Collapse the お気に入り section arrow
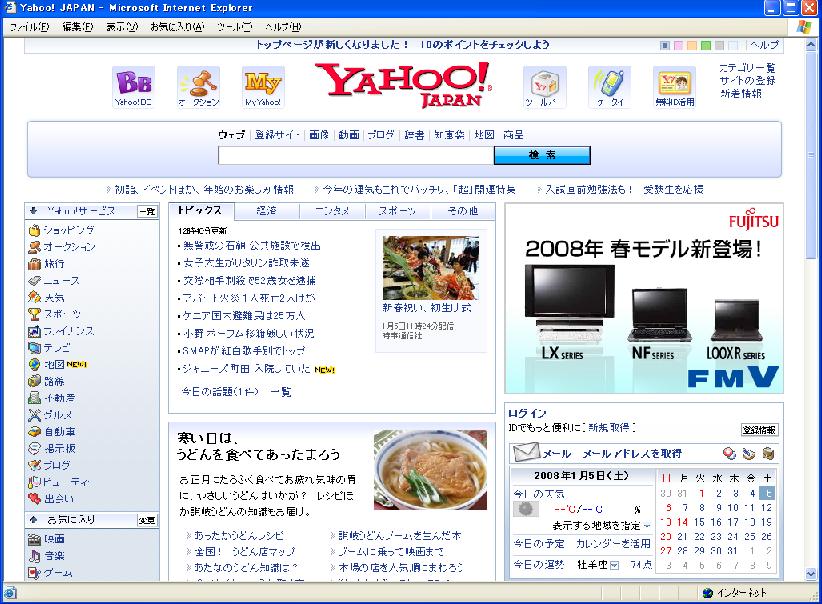822x604 pixels. pyautogui.click(x=34, y=520)
